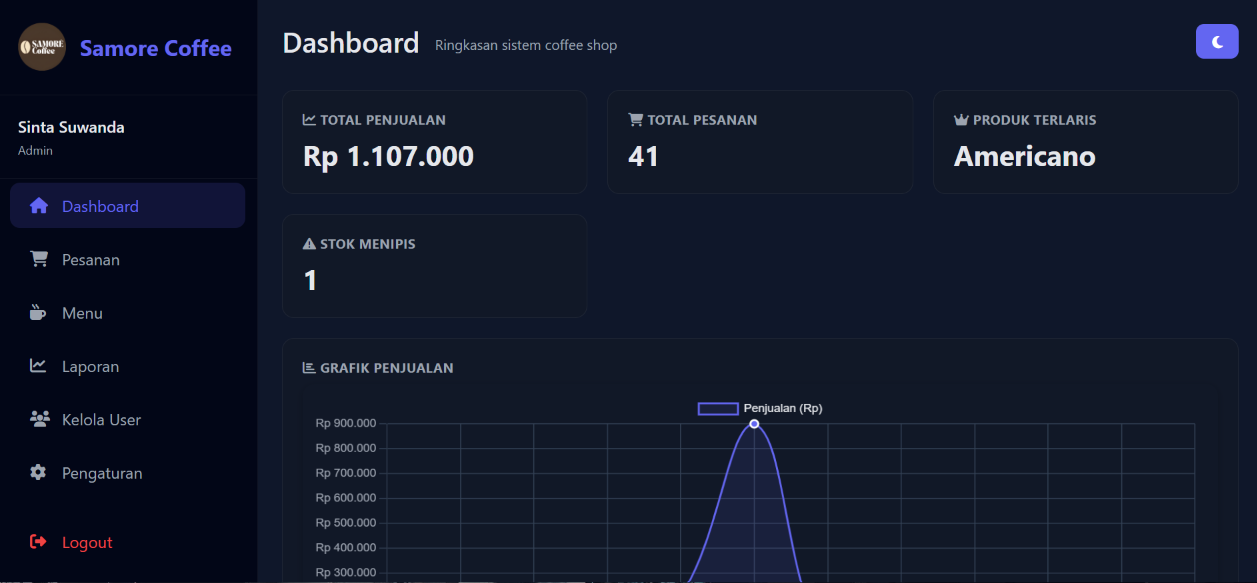Click the Admin role label
Image resolution: width=1257 pixels, height=583 pixels.
(x=35, y=151)
